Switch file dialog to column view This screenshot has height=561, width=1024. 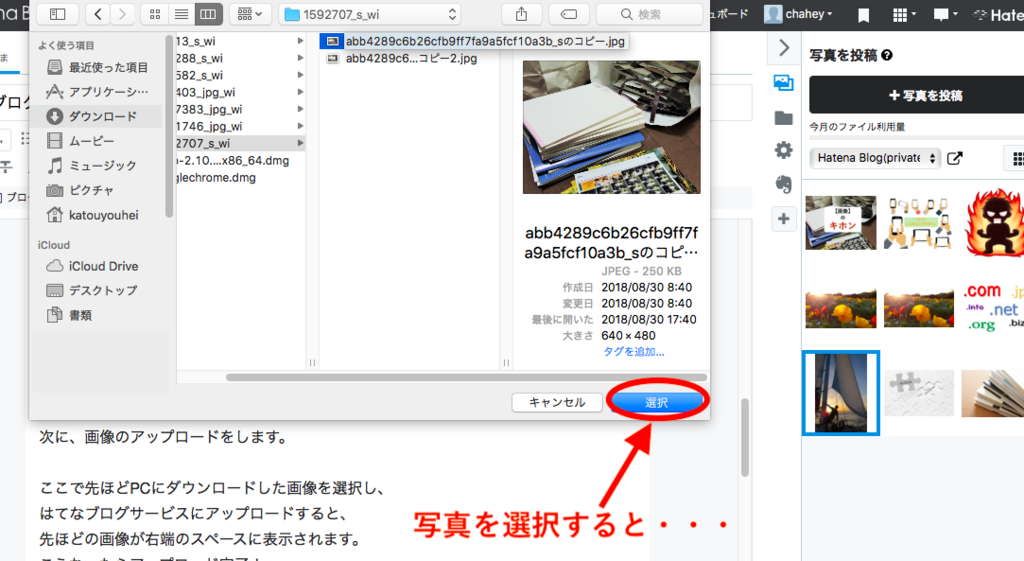click(x=208, y=14)
